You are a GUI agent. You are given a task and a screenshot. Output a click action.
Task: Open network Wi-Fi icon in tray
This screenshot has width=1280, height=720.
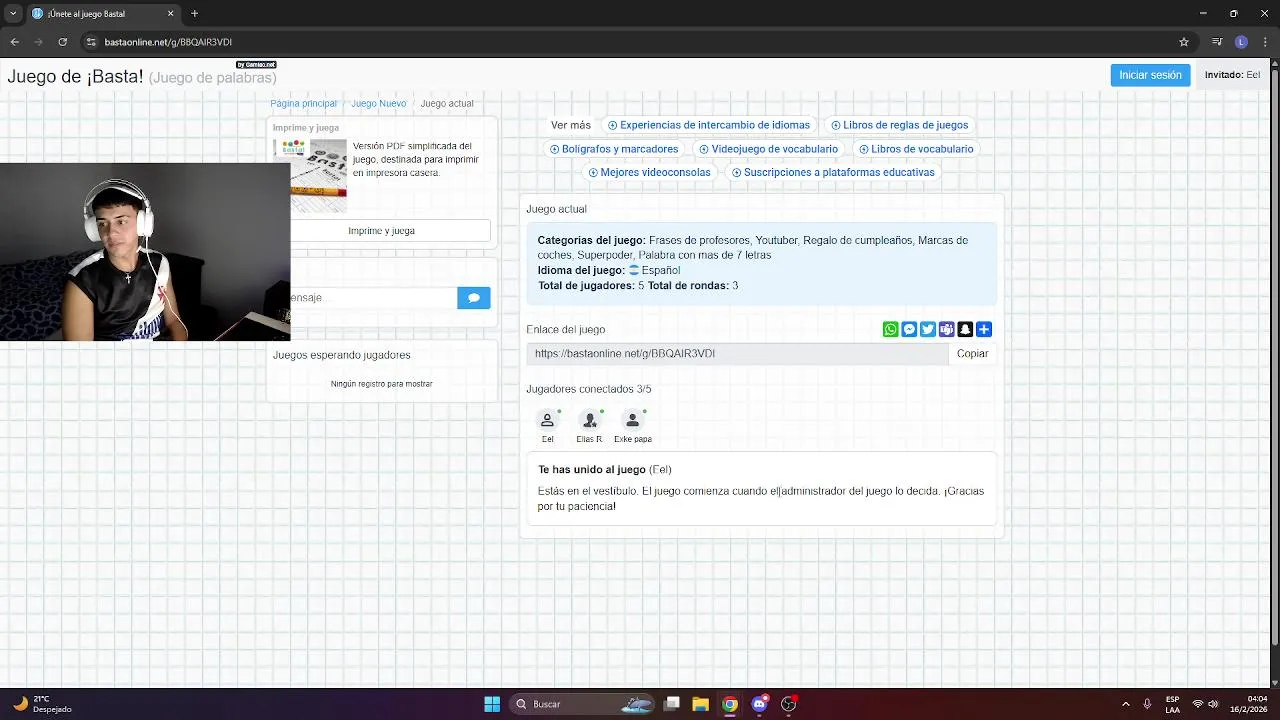click(1197, 704)
